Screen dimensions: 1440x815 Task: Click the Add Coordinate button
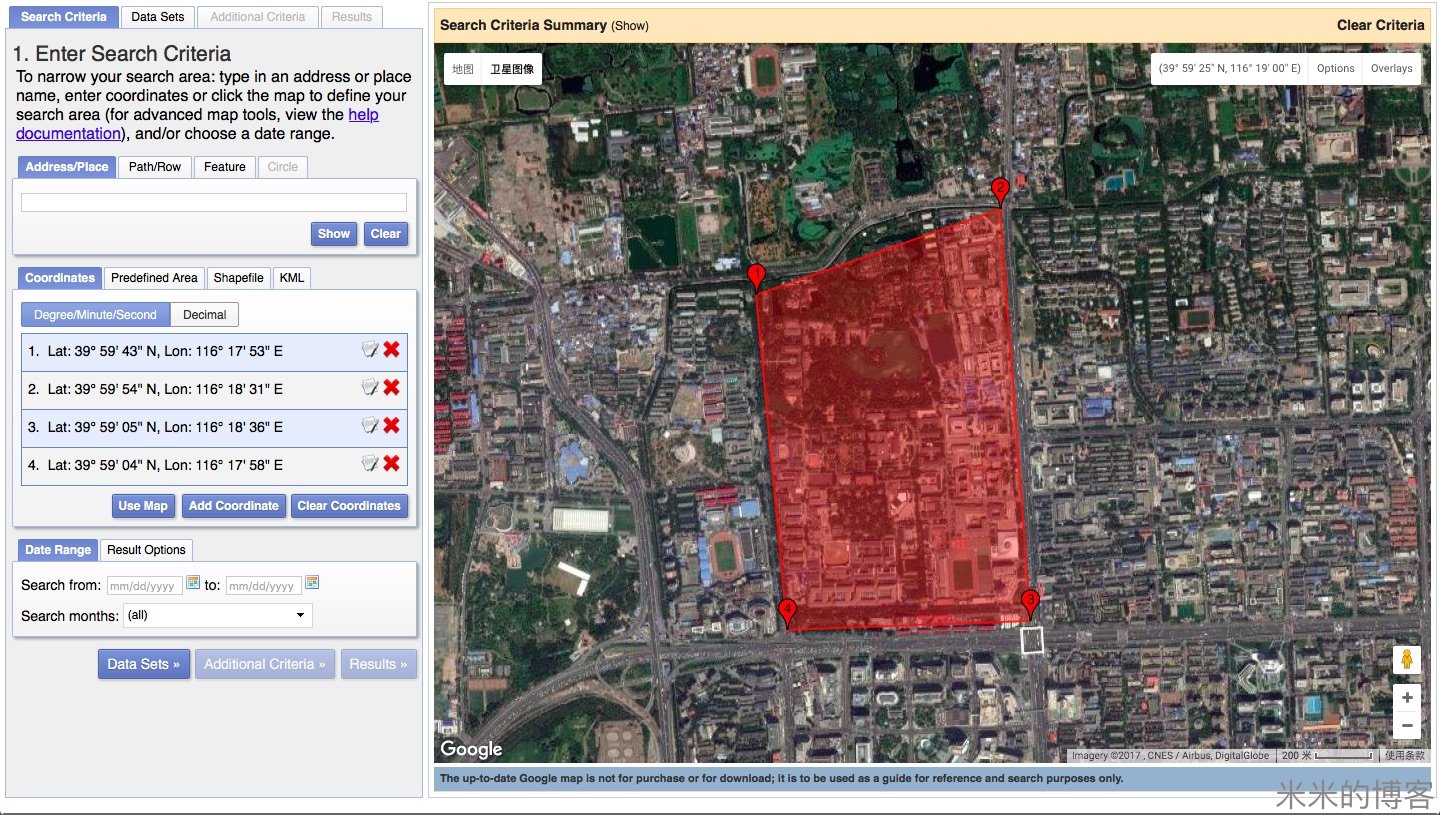pyautogui.click(x=233, y=506)
